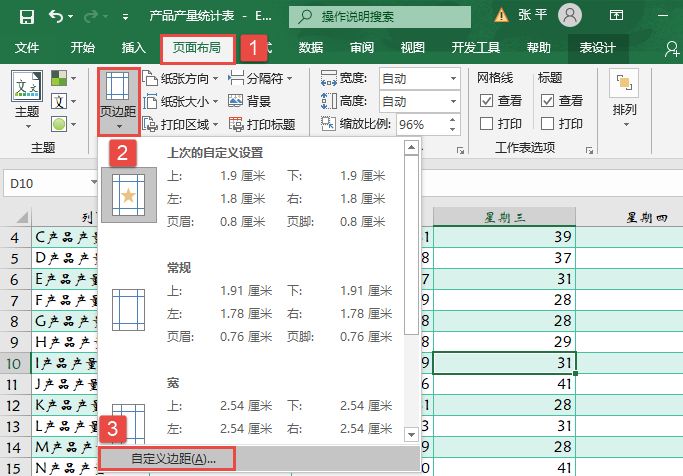Click the D10 name box
This screenshot has height=476, width=683.
click(x=50, y=183)
